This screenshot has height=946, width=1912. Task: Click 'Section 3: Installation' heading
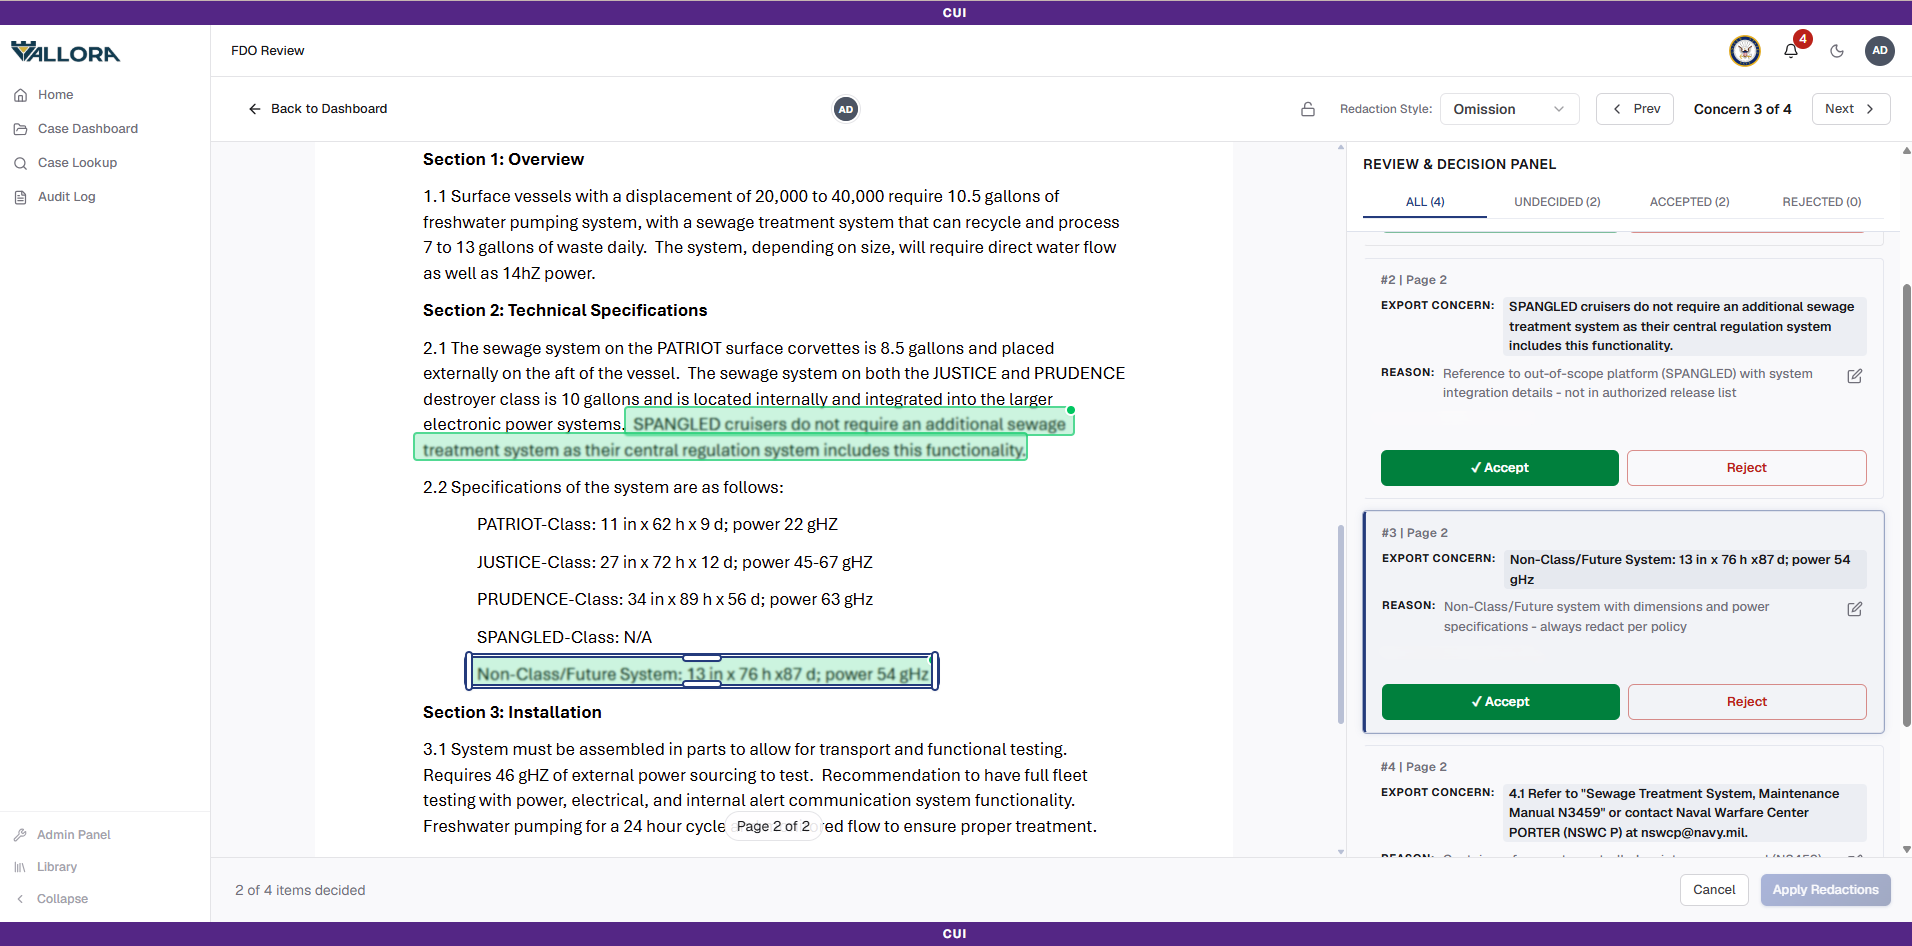click(512, 712)
